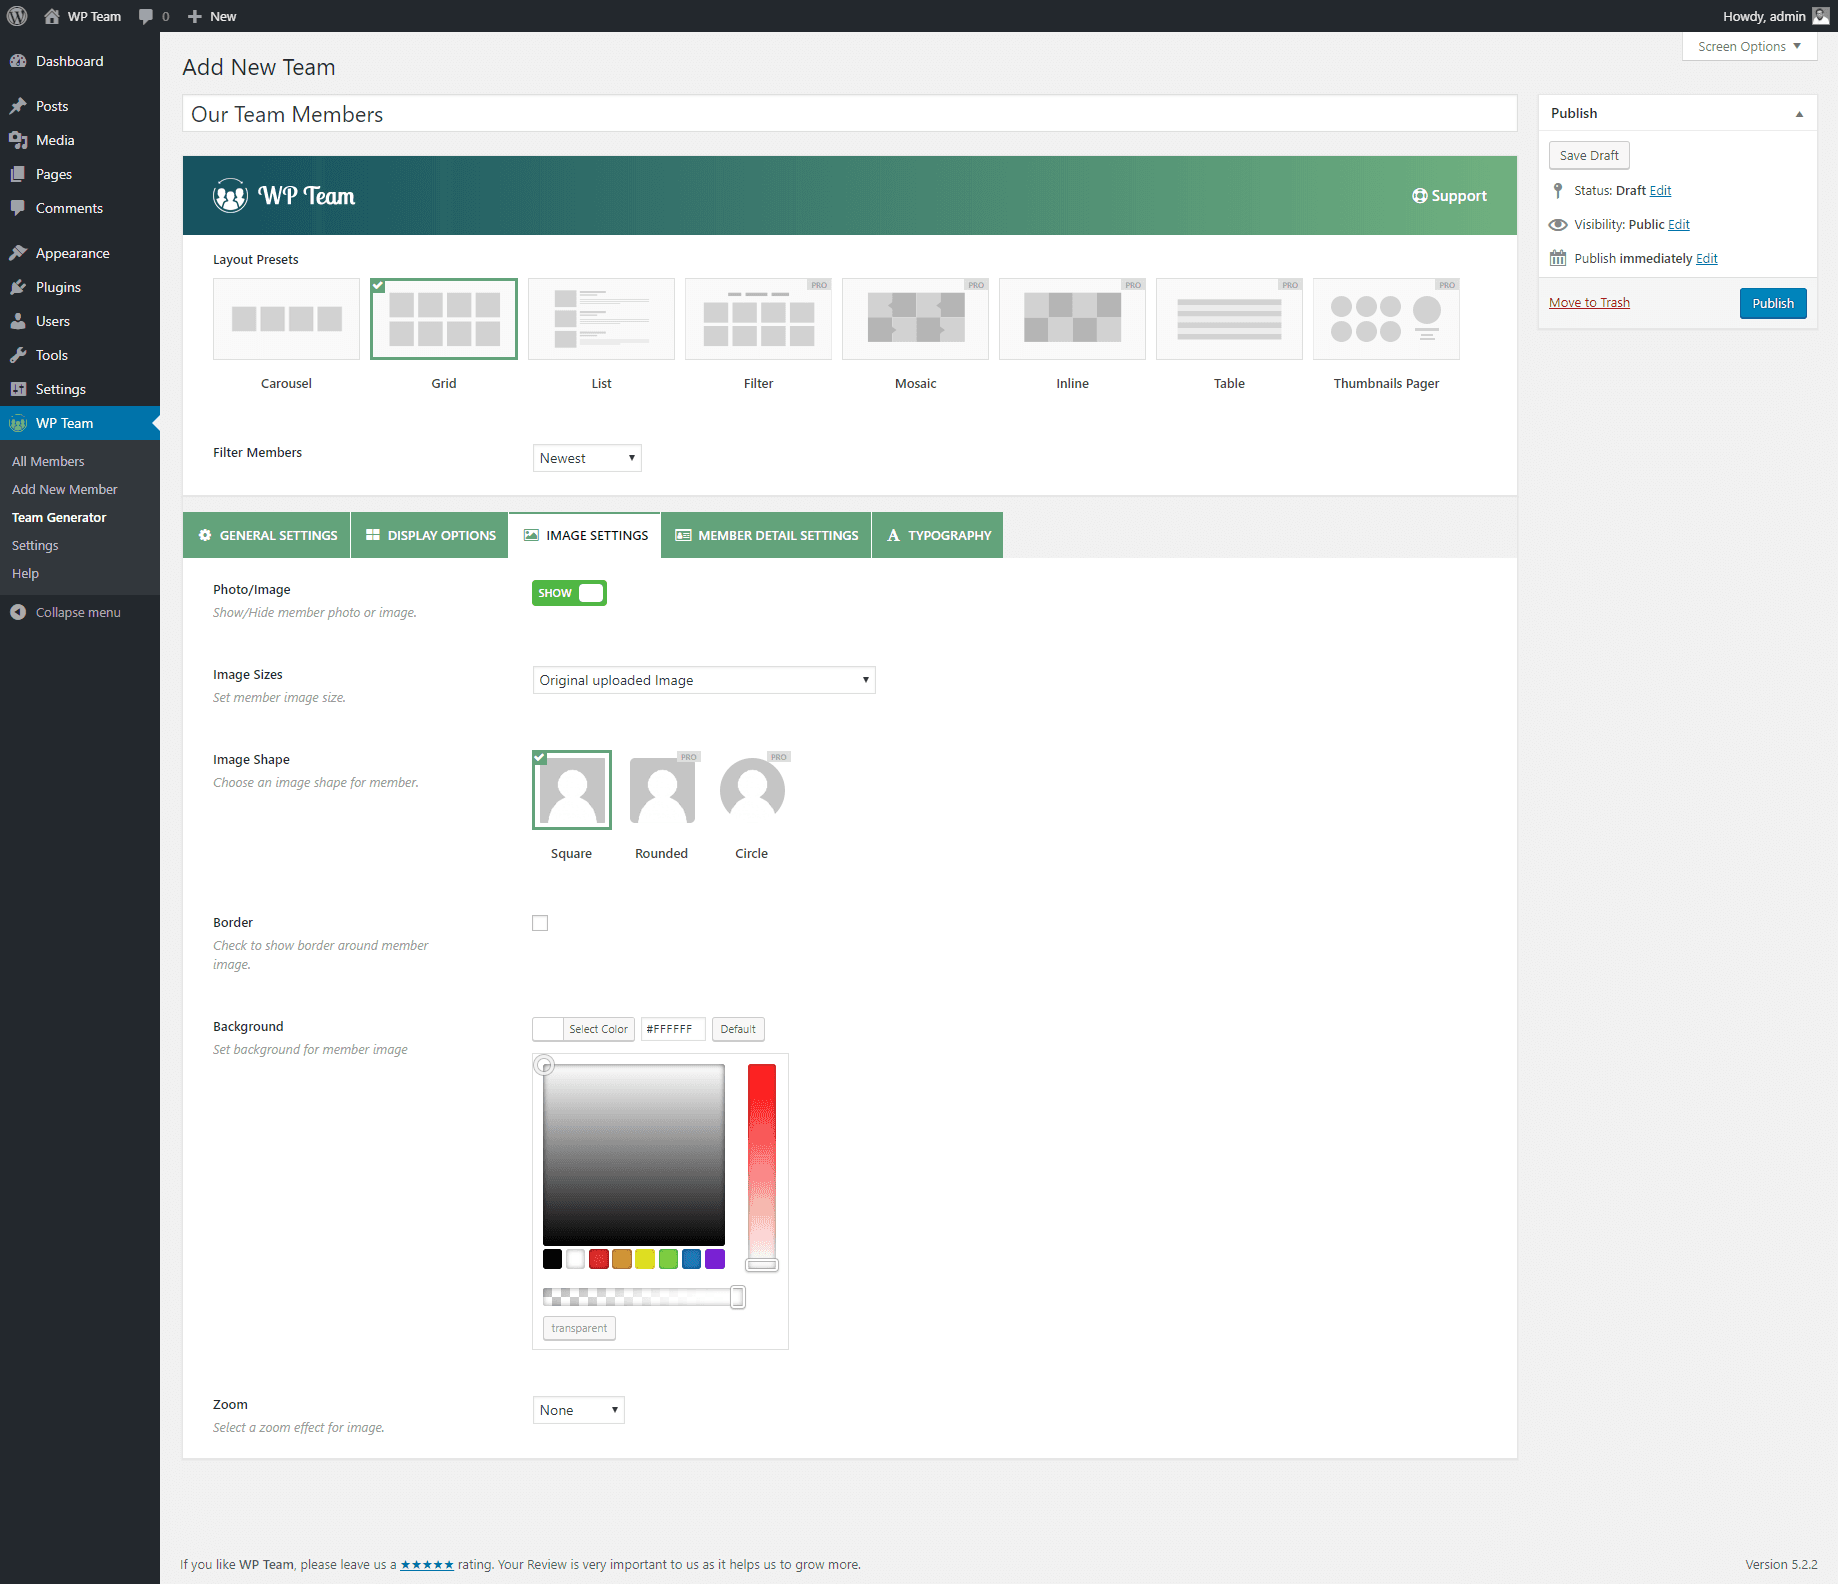The width and height of the screenshot is (1838, 1584).
Task: Select the Square image shape option
Action: click(x=572, y=791)
